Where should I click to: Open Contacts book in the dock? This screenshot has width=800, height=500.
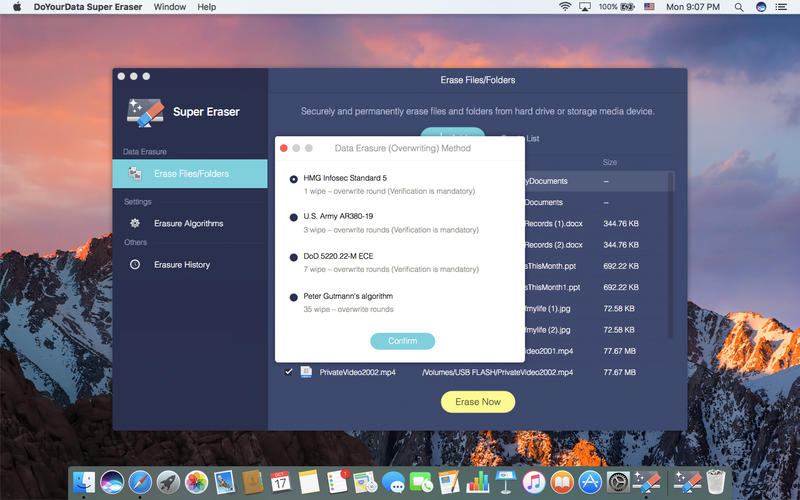click(x=252, y=482)
